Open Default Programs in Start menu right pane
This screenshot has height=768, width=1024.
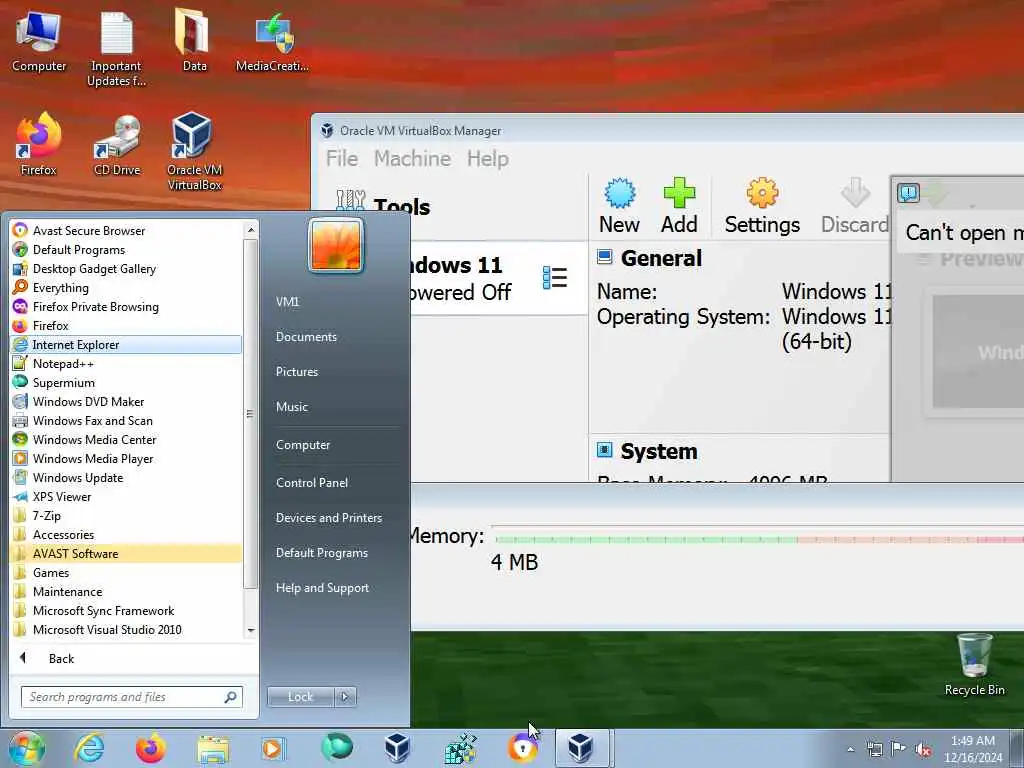point(321,553)
